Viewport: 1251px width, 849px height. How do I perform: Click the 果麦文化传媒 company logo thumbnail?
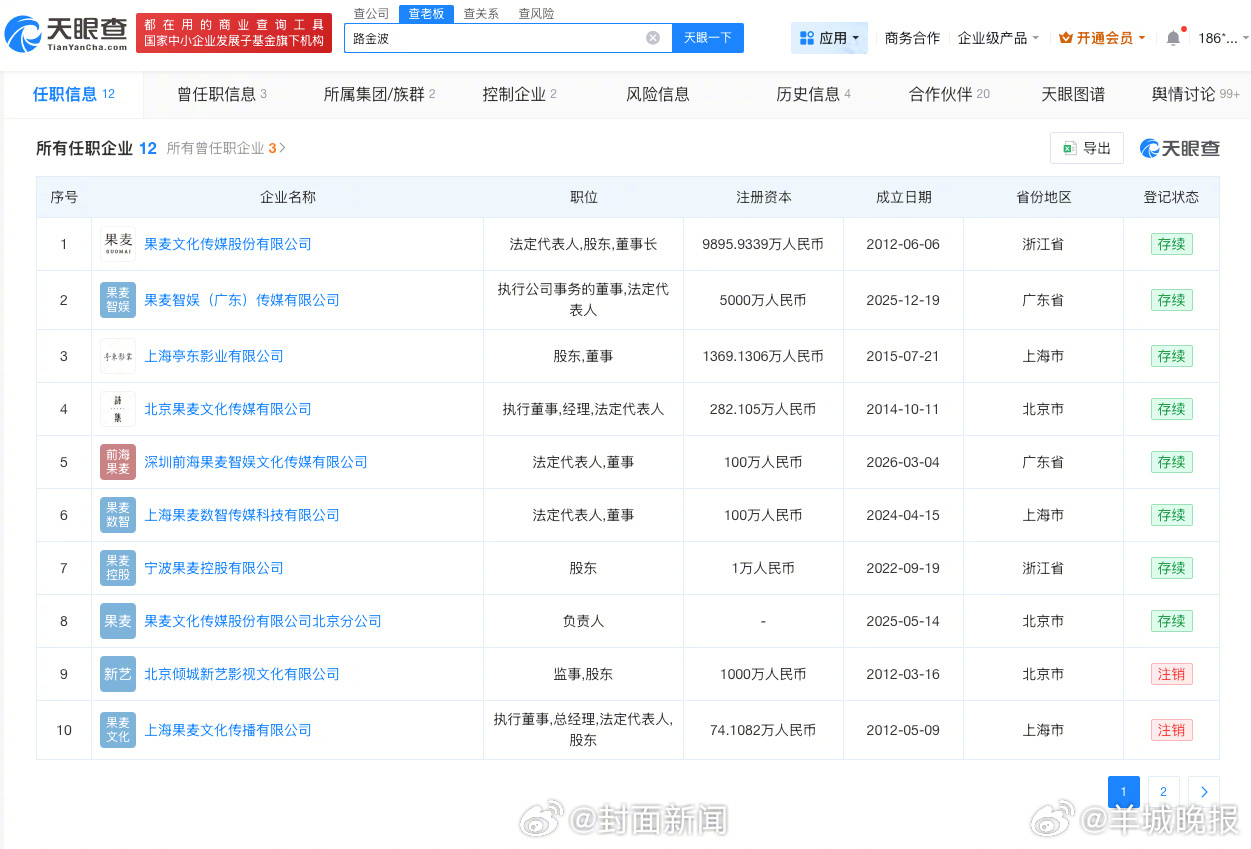pyautogui.click(x=117, y=244)
